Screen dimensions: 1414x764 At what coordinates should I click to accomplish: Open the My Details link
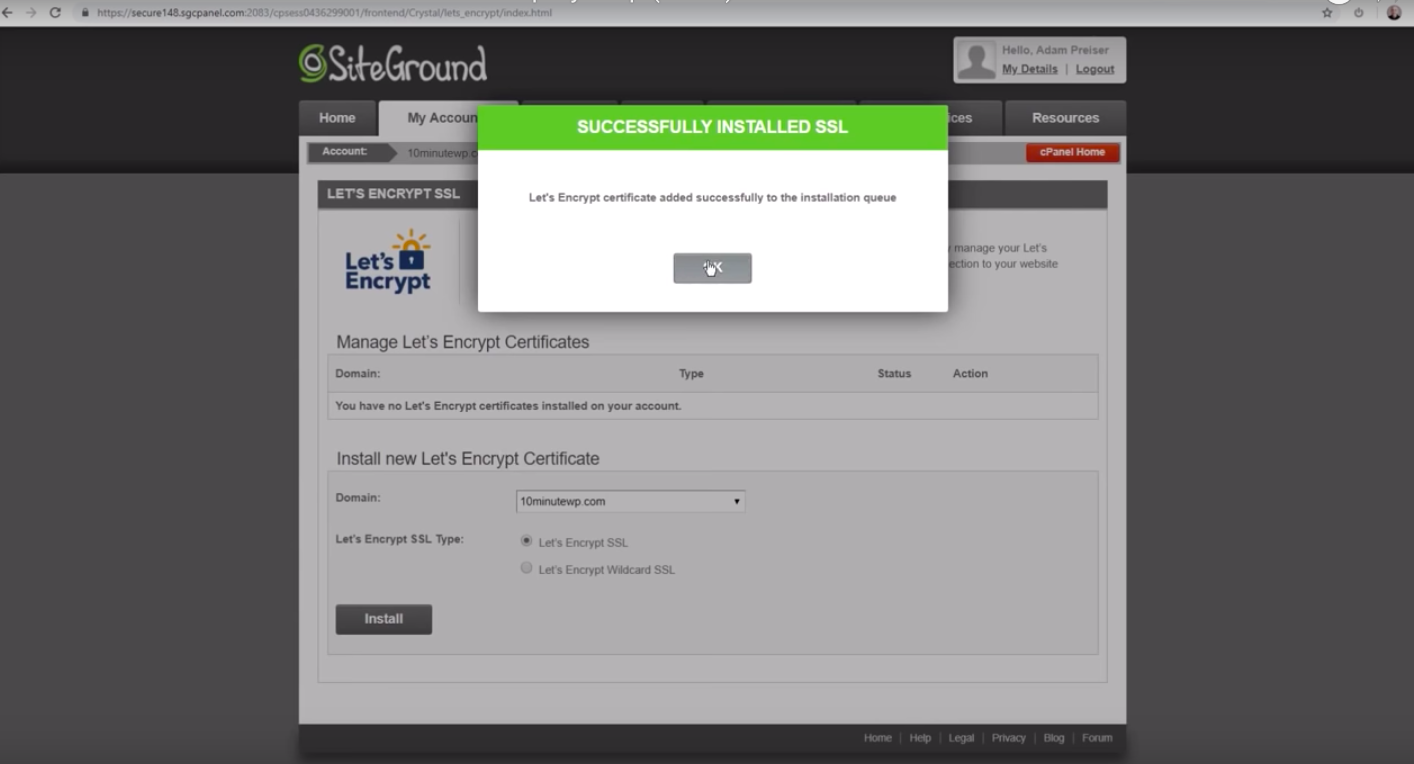(x=1029, y=69)
